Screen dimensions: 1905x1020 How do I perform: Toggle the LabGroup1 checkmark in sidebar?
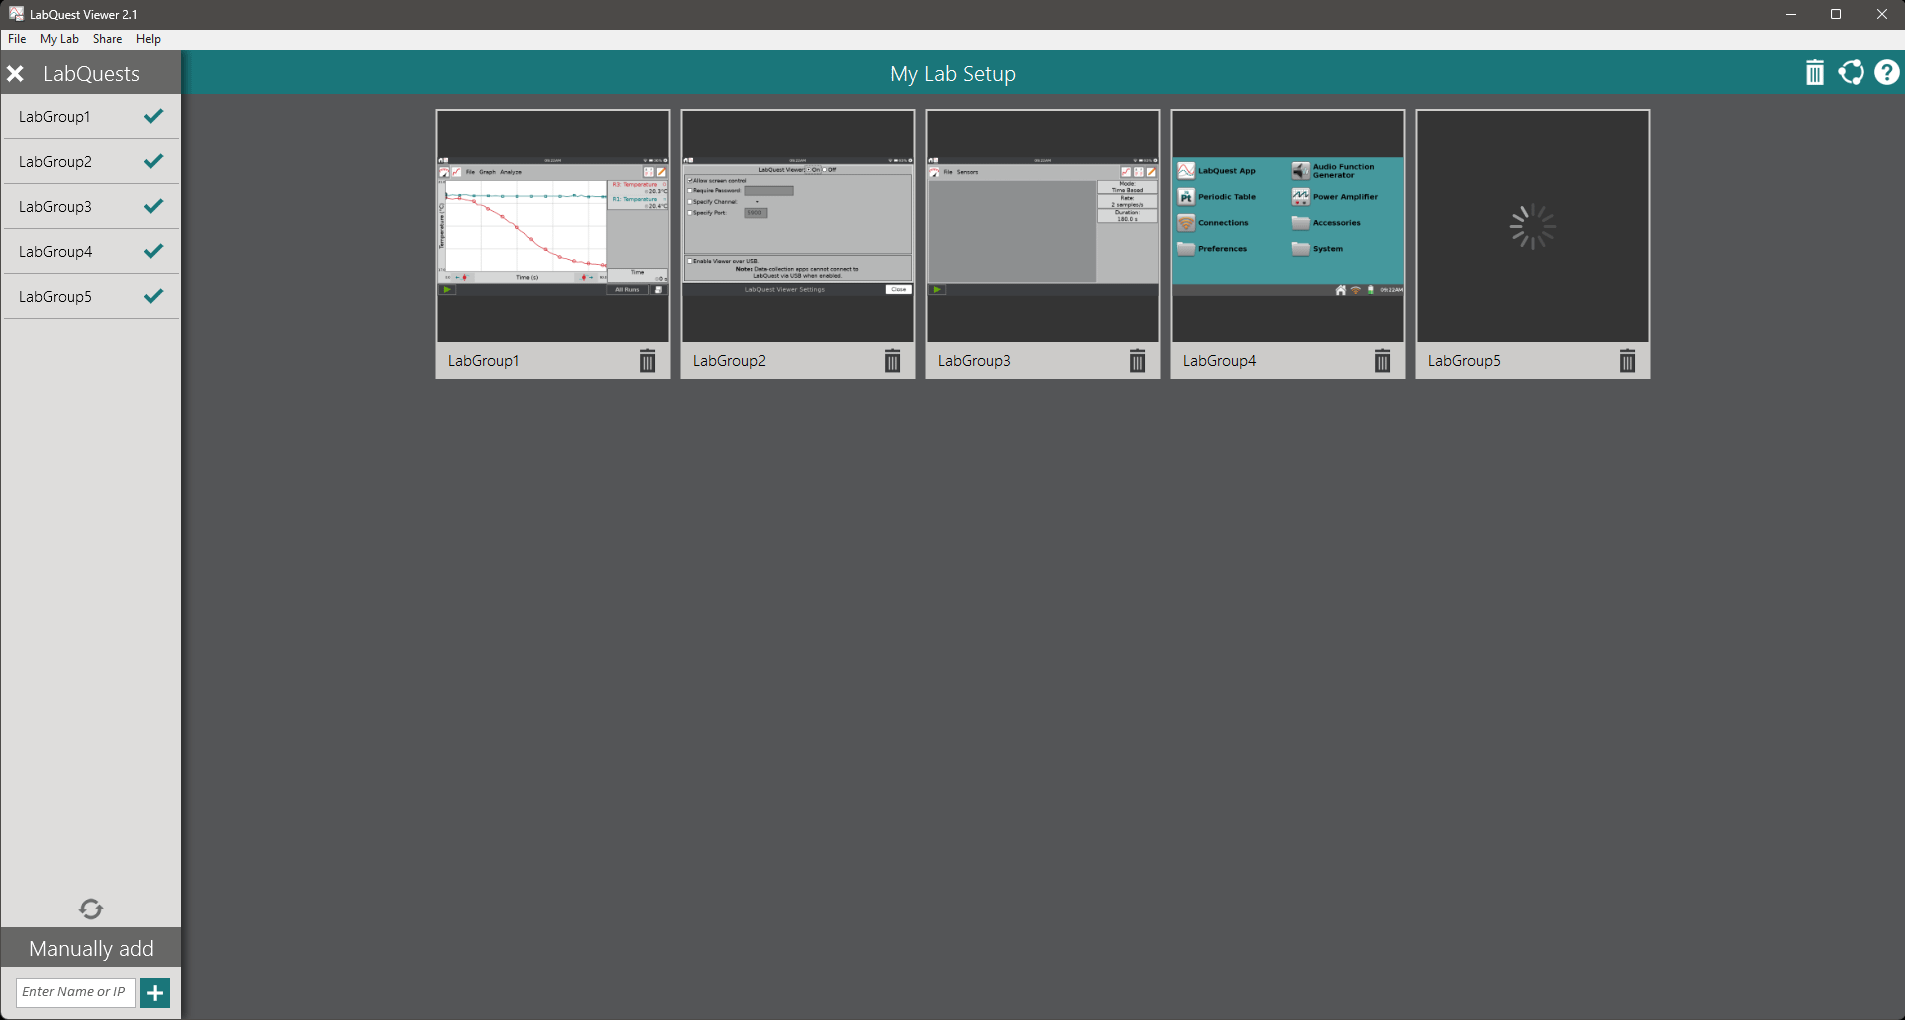pyautogui.click(x=153, y=116)
